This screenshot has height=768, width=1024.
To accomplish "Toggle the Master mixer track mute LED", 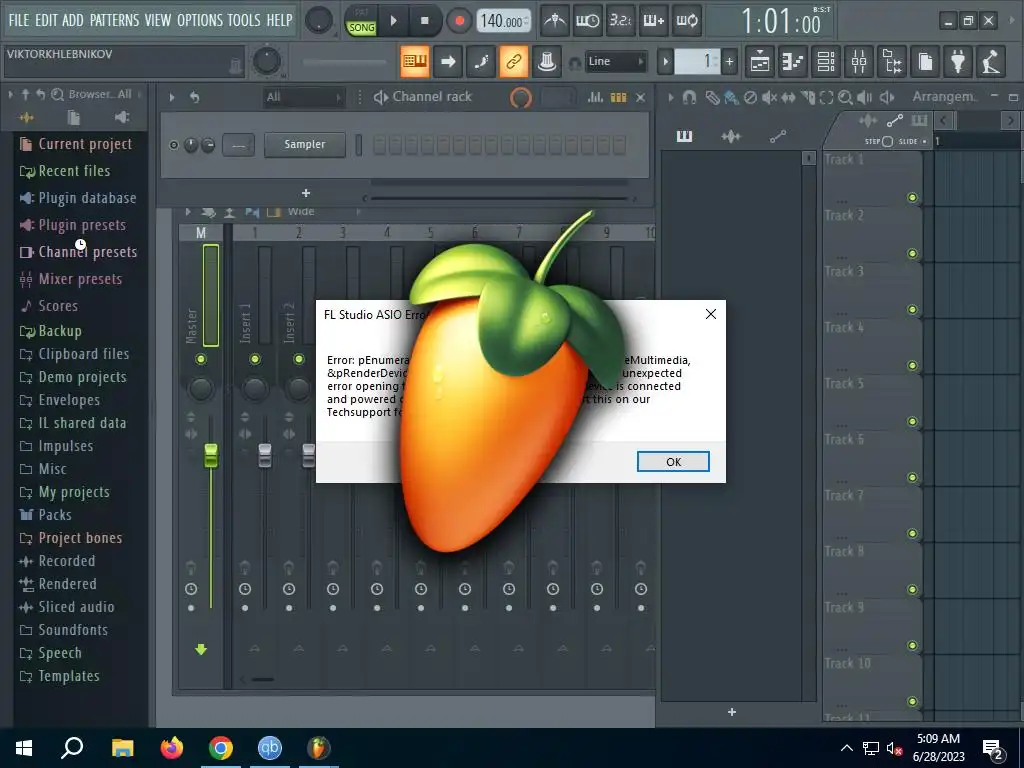I will pos(200,359).
